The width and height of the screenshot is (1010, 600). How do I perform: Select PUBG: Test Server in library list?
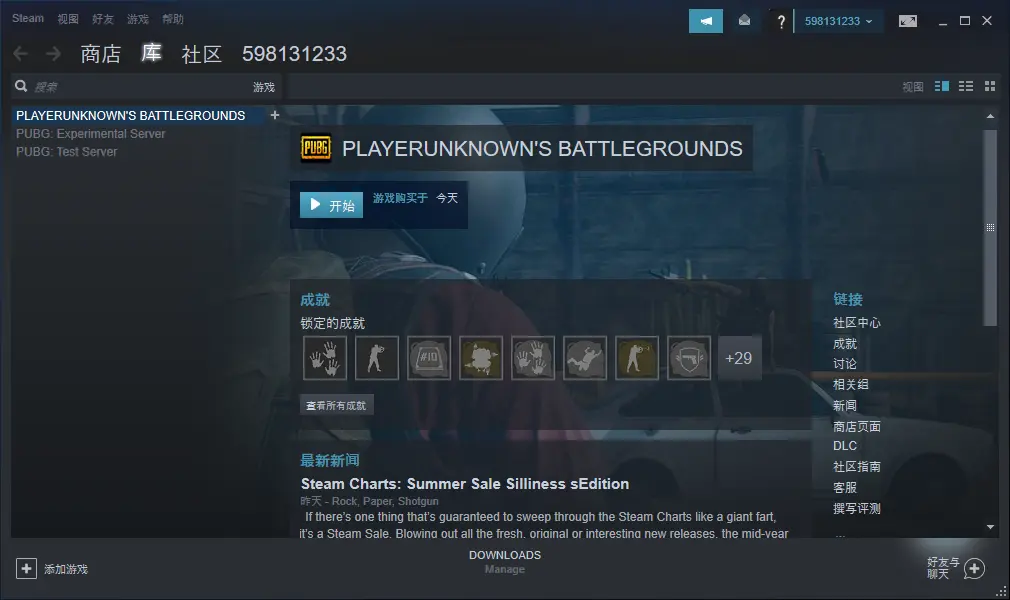tap(66, 152)
